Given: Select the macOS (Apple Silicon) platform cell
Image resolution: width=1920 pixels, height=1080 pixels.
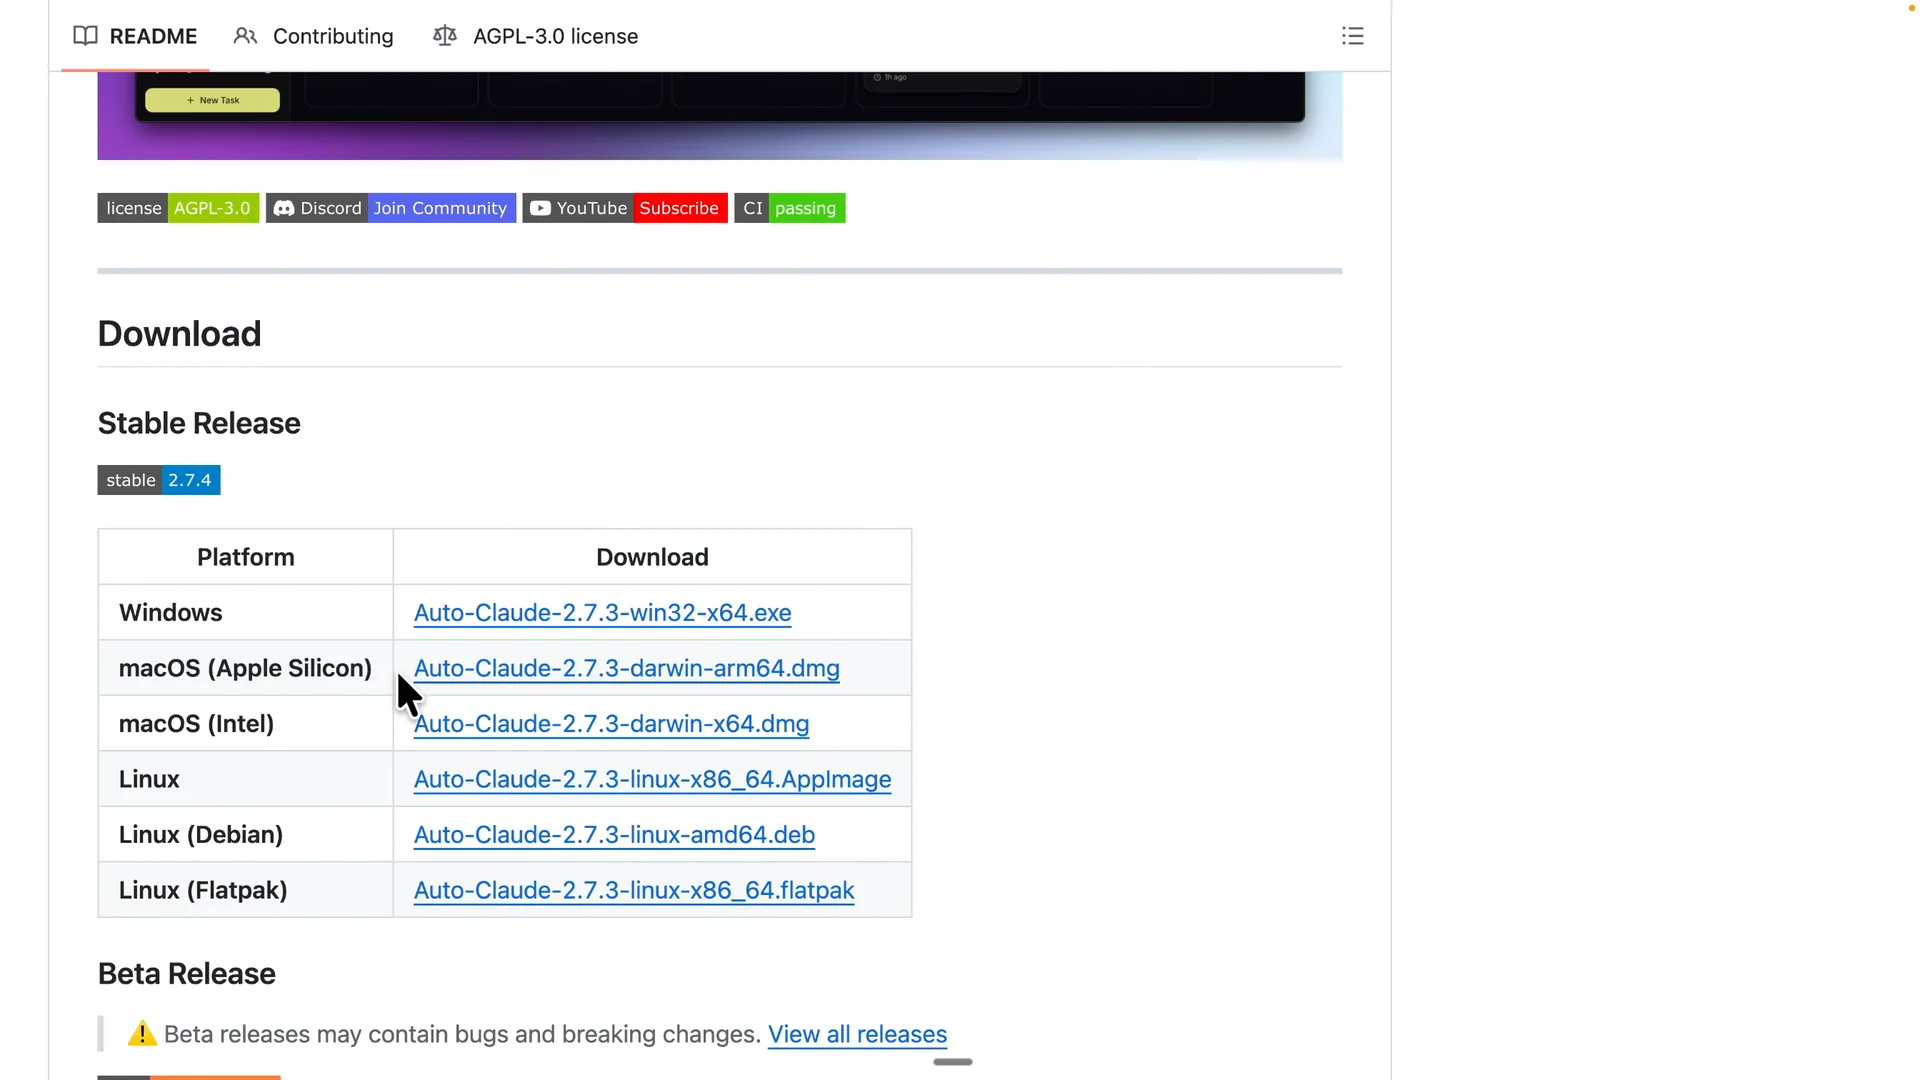Looking at the screenshot, I should (246, 668).
